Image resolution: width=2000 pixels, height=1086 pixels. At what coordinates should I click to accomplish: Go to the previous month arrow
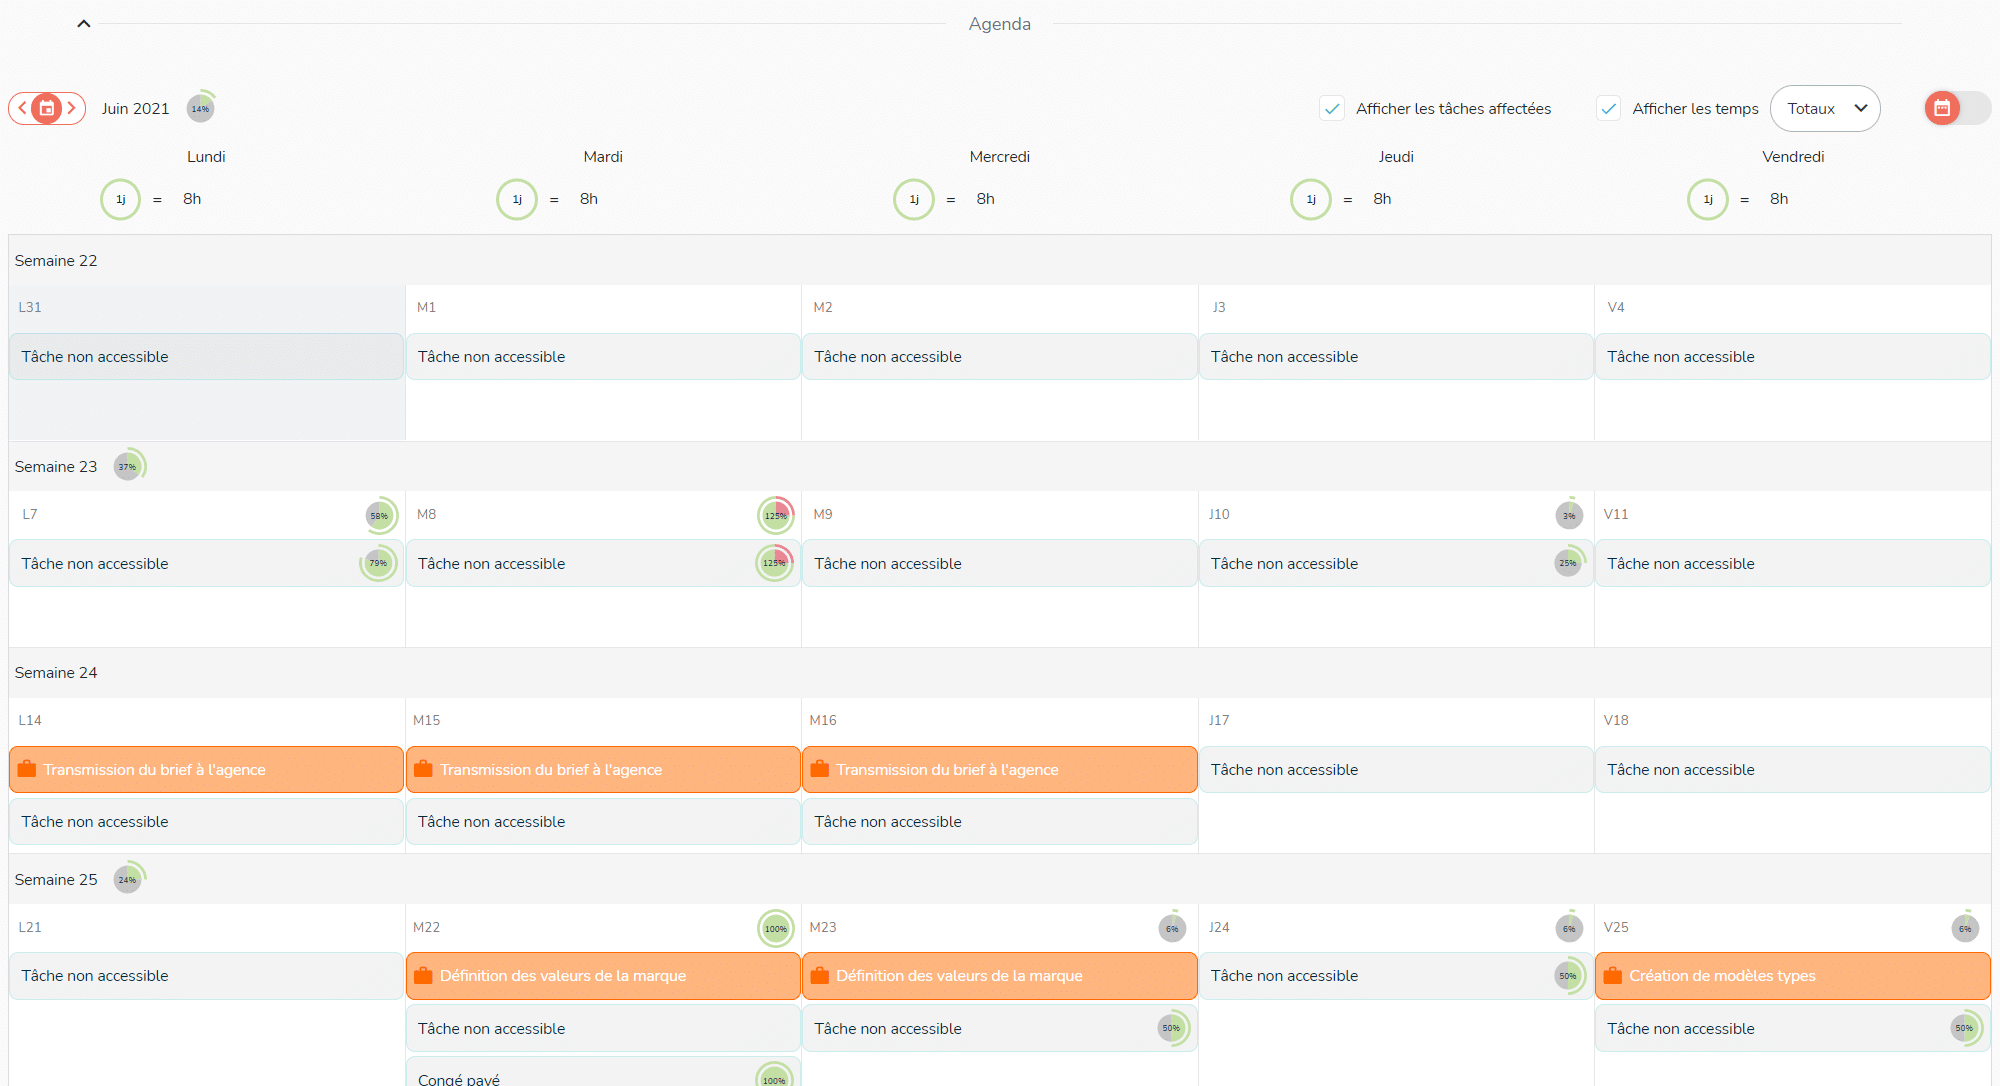(22, 108)
